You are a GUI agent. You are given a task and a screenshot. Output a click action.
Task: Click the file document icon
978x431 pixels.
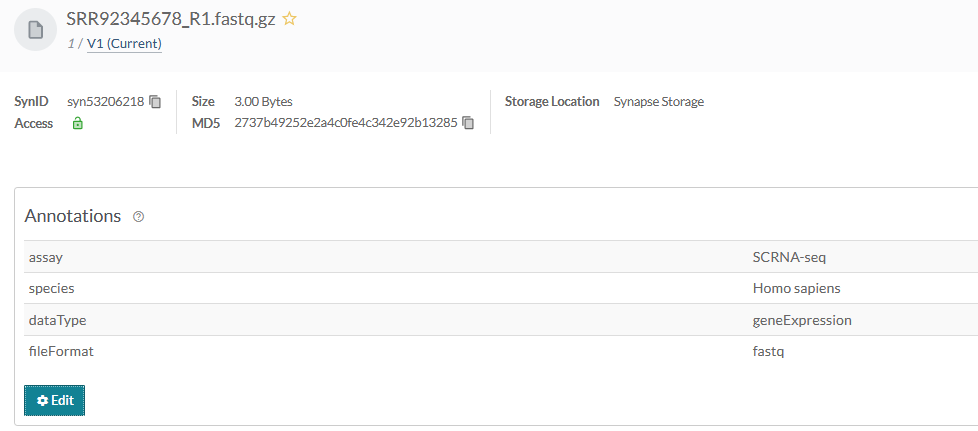(35, 30)
